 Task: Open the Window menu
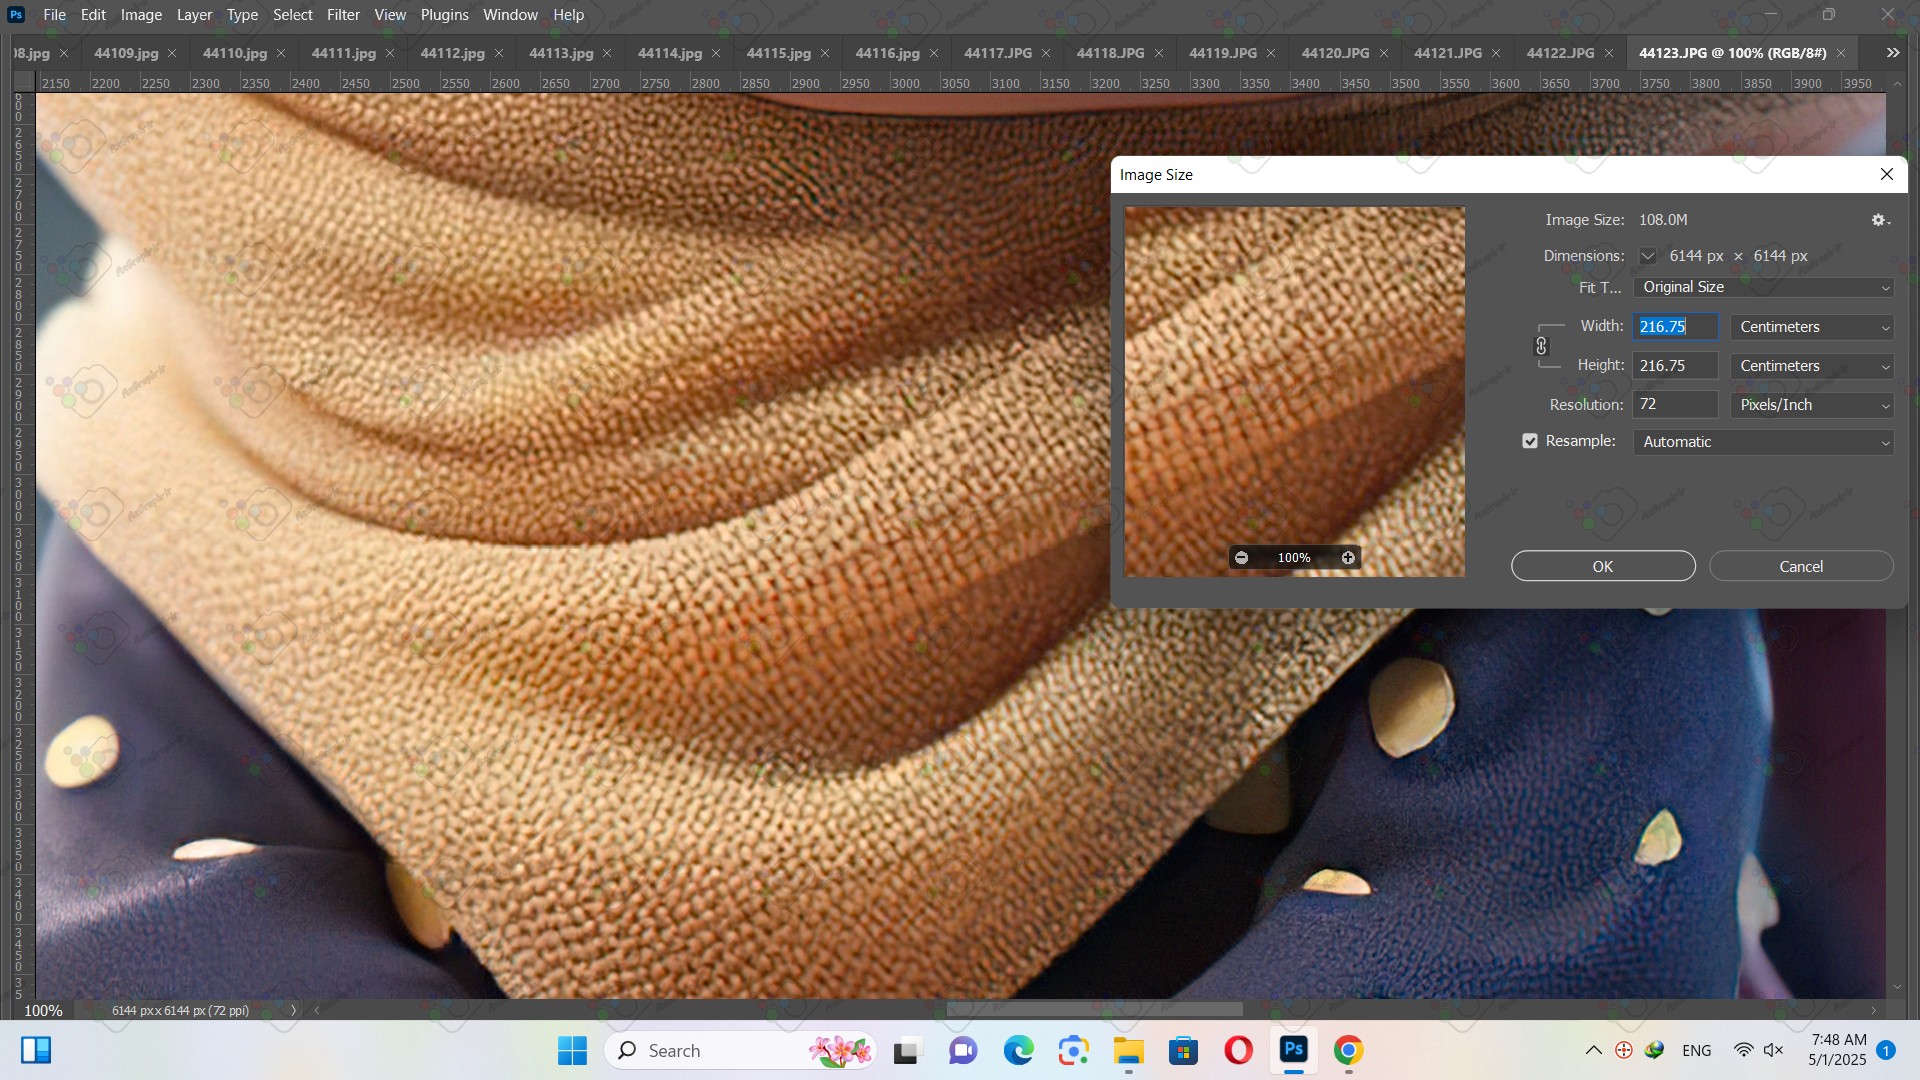[x=510, y=15]
